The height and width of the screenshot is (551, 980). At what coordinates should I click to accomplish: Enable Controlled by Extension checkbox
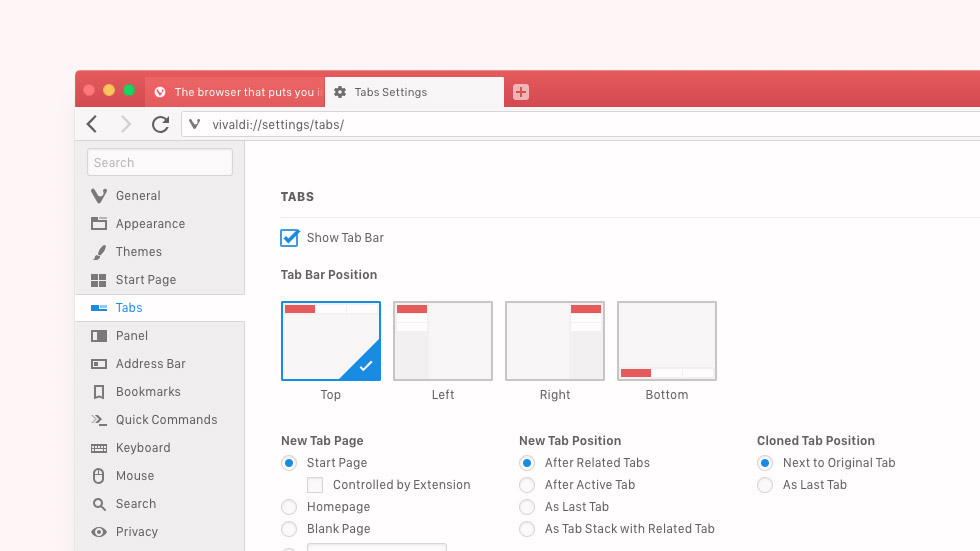pyautogui.click(x=315, y=485)
